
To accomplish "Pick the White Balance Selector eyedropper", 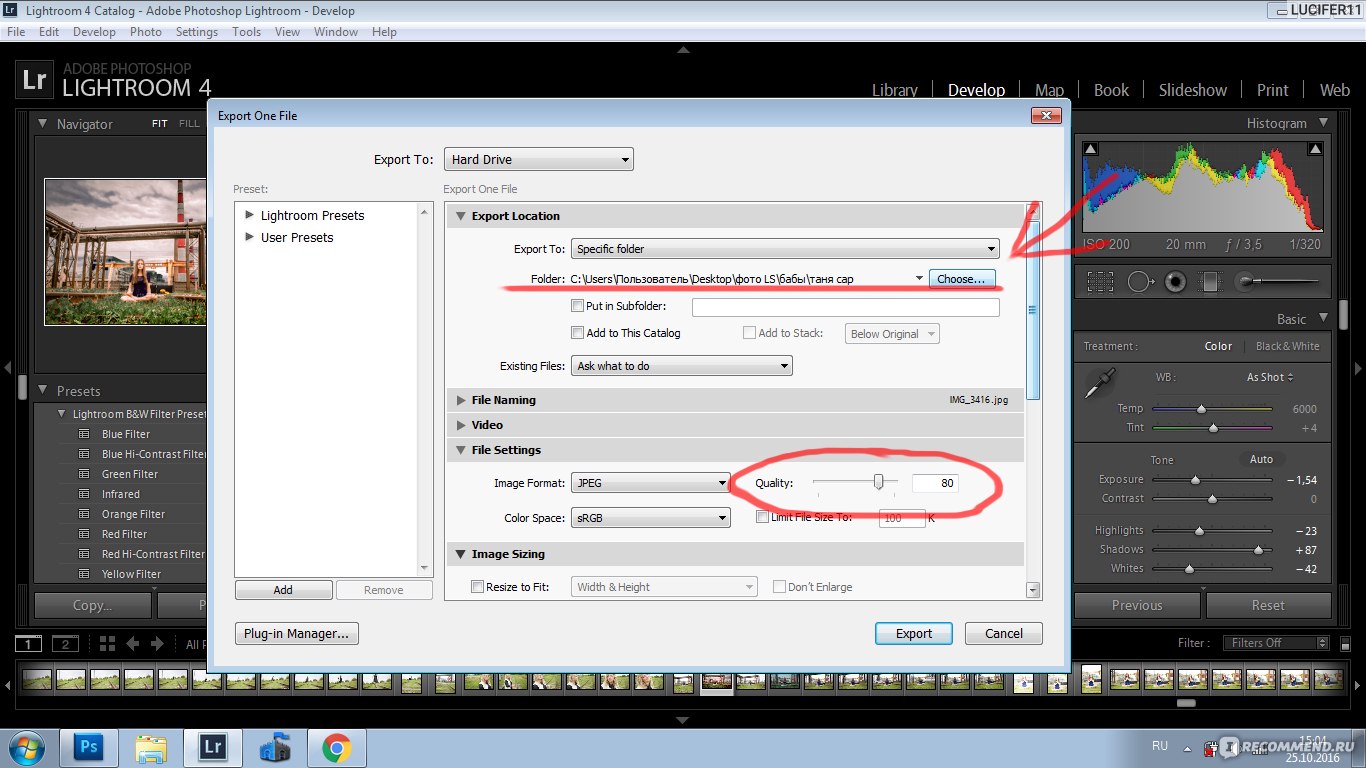I will [1100, 382].
